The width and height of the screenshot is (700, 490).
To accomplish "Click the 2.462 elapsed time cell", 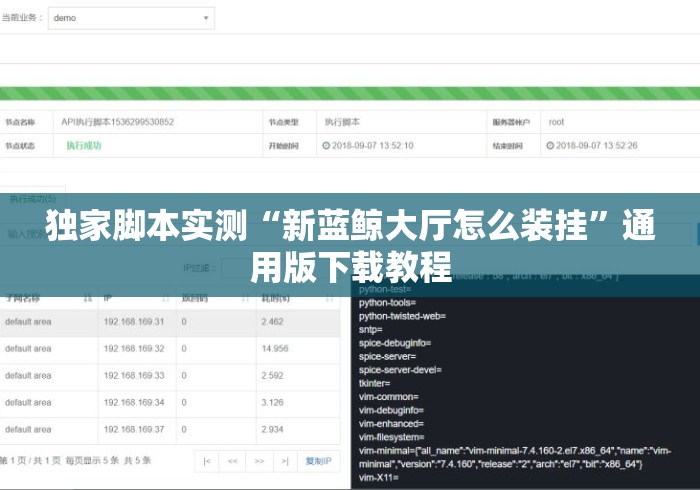I will 272,322.
